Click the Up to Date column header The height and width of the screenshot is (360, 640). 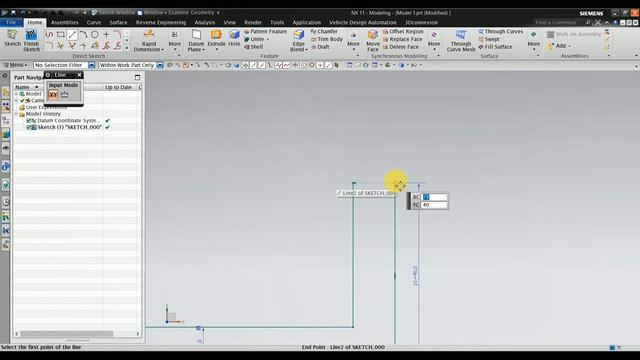(118, 87)
